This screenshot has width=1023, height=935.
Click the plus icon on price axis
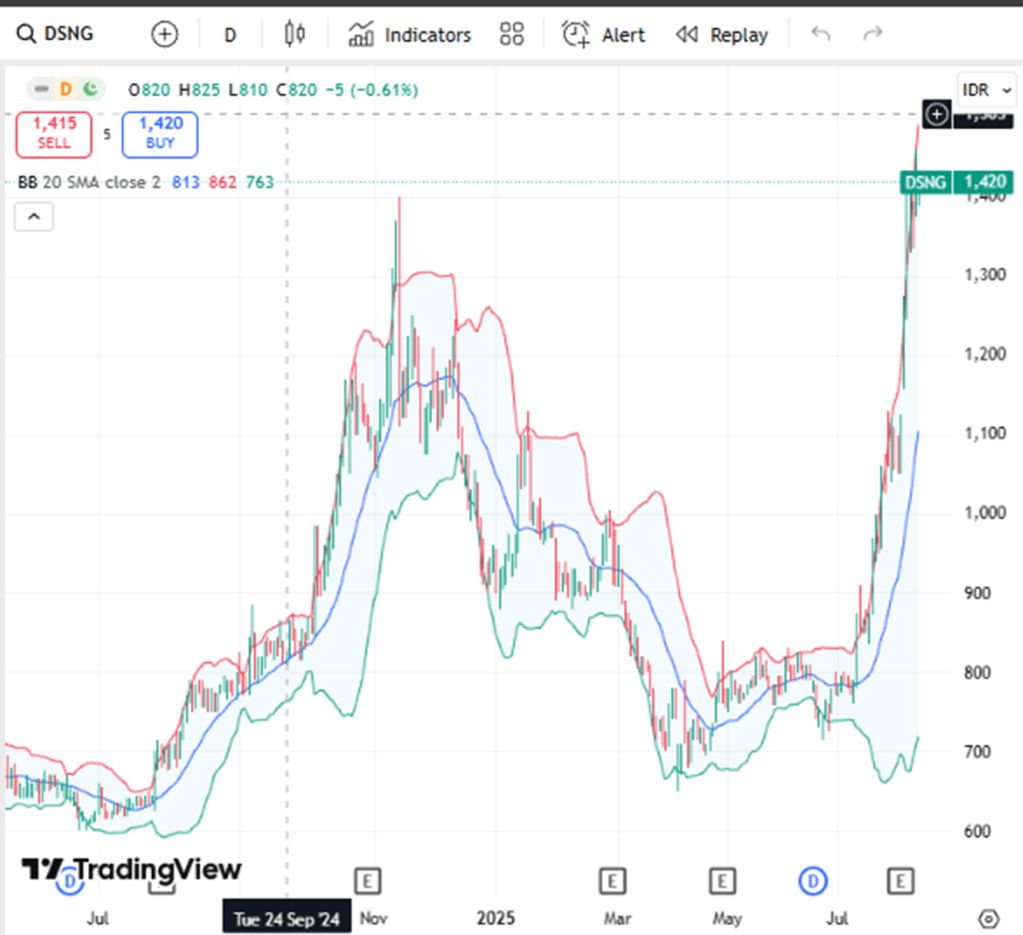point(935,115)
